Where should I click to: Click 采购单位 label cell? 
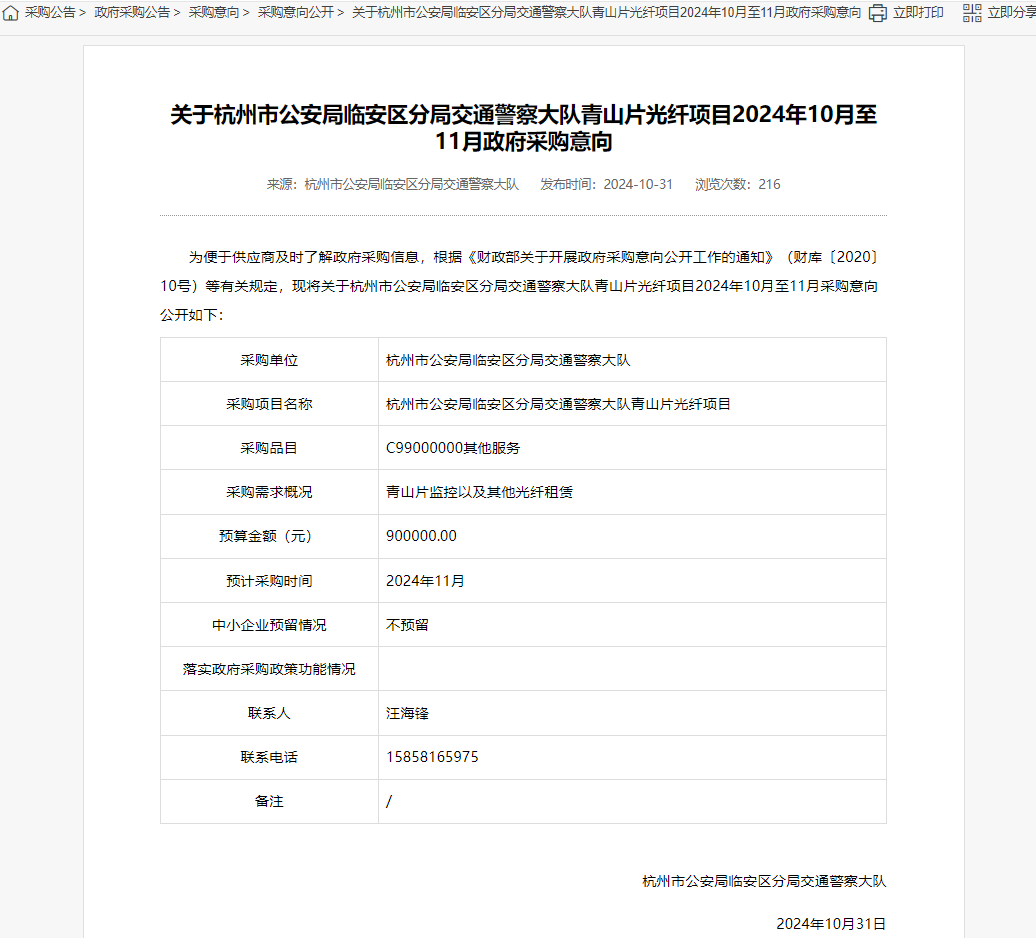269,360
